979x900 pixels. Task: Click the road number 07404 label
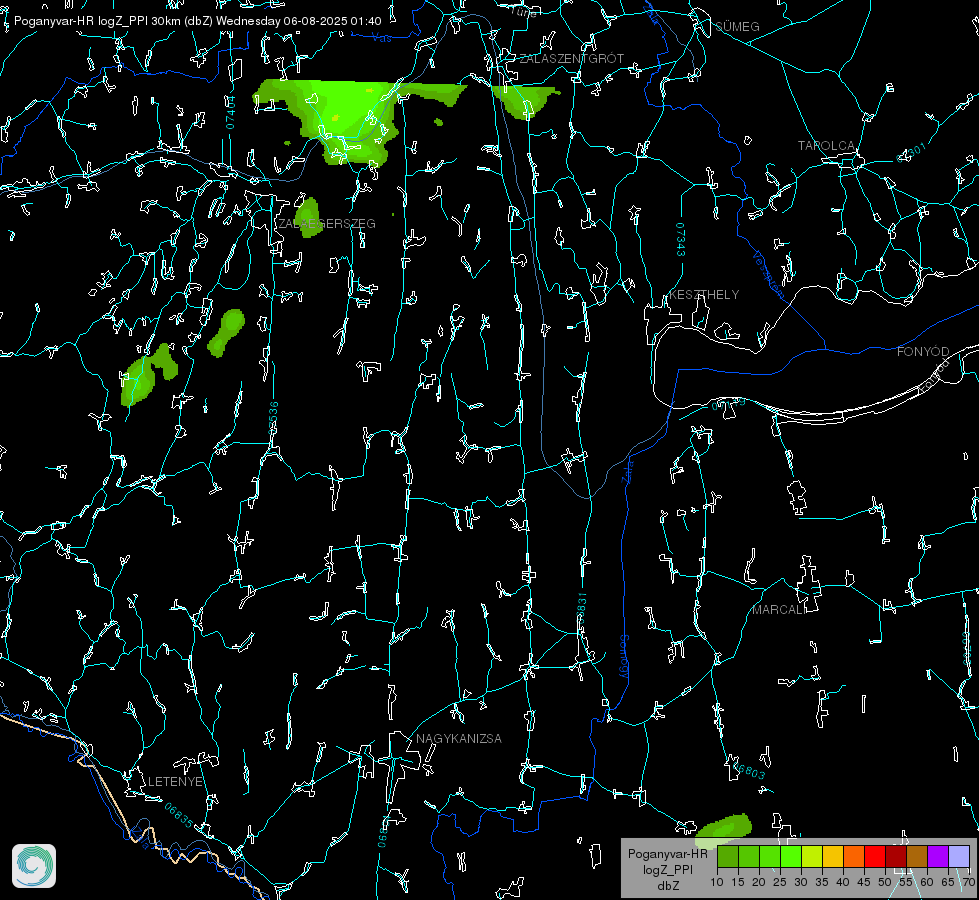(230, 112)
